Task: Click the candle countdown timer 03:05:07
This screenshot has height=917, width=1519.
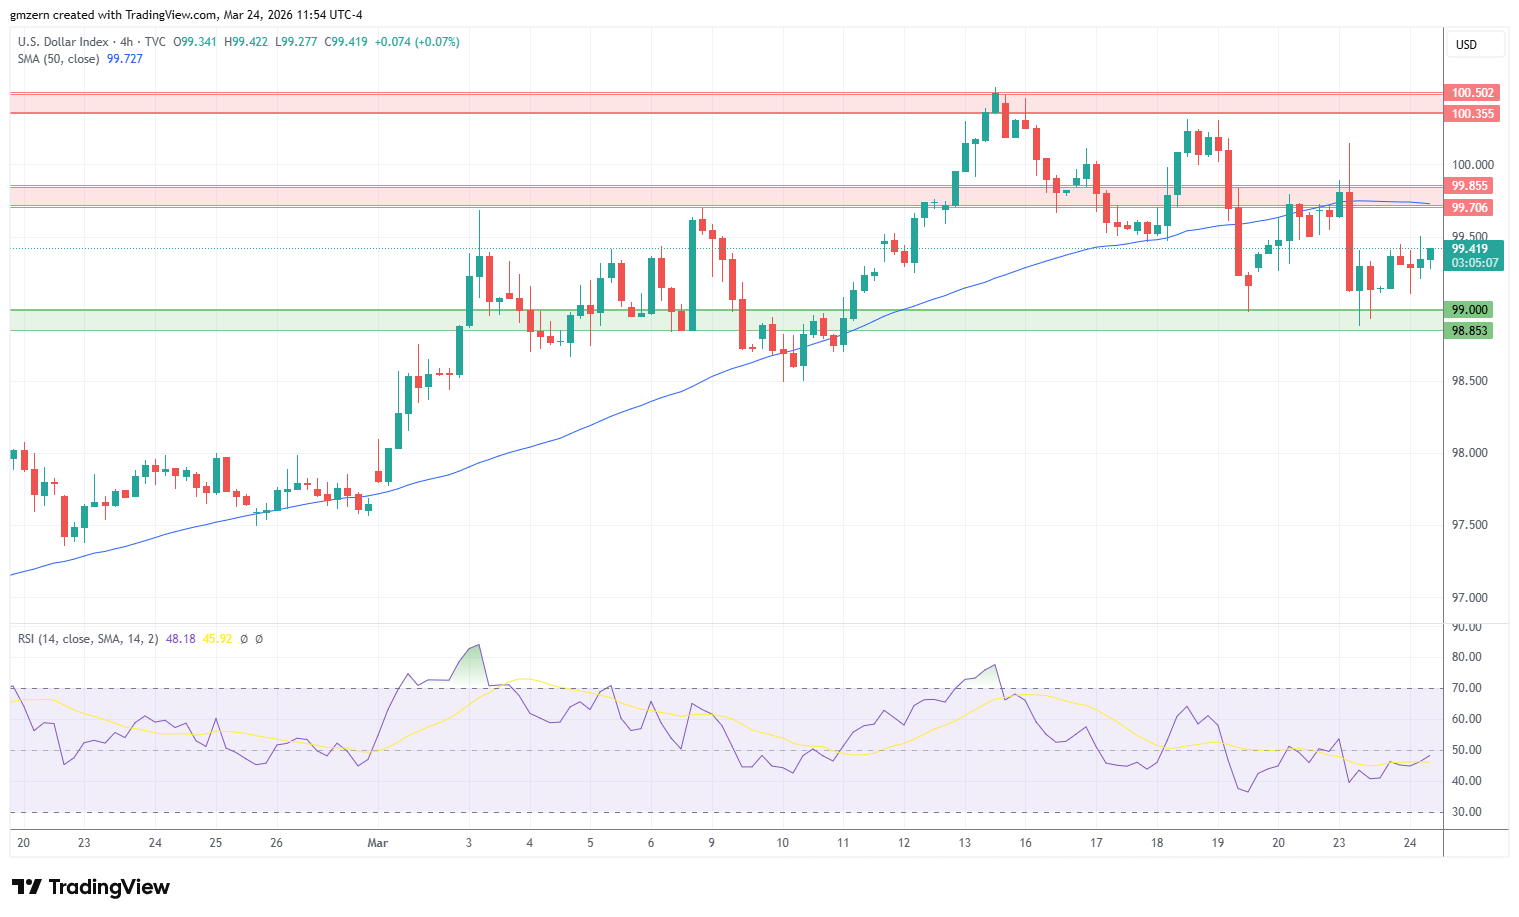Action: click(x=1475, y=263)
